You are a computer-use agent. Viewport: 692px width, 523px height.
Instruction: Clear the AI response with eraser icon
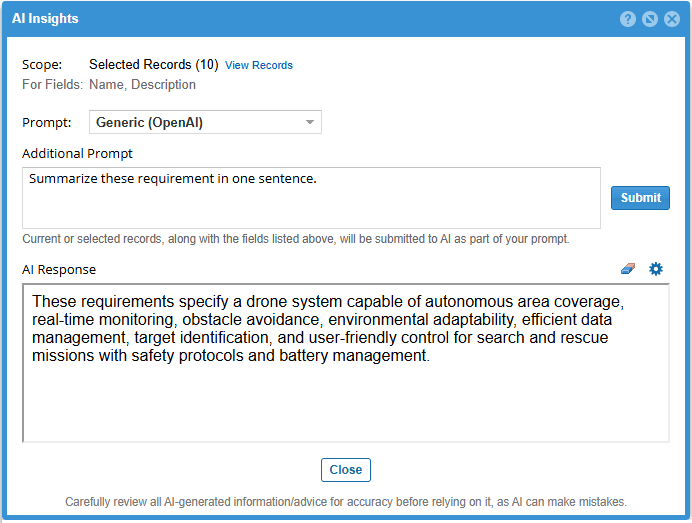(628, 269)
